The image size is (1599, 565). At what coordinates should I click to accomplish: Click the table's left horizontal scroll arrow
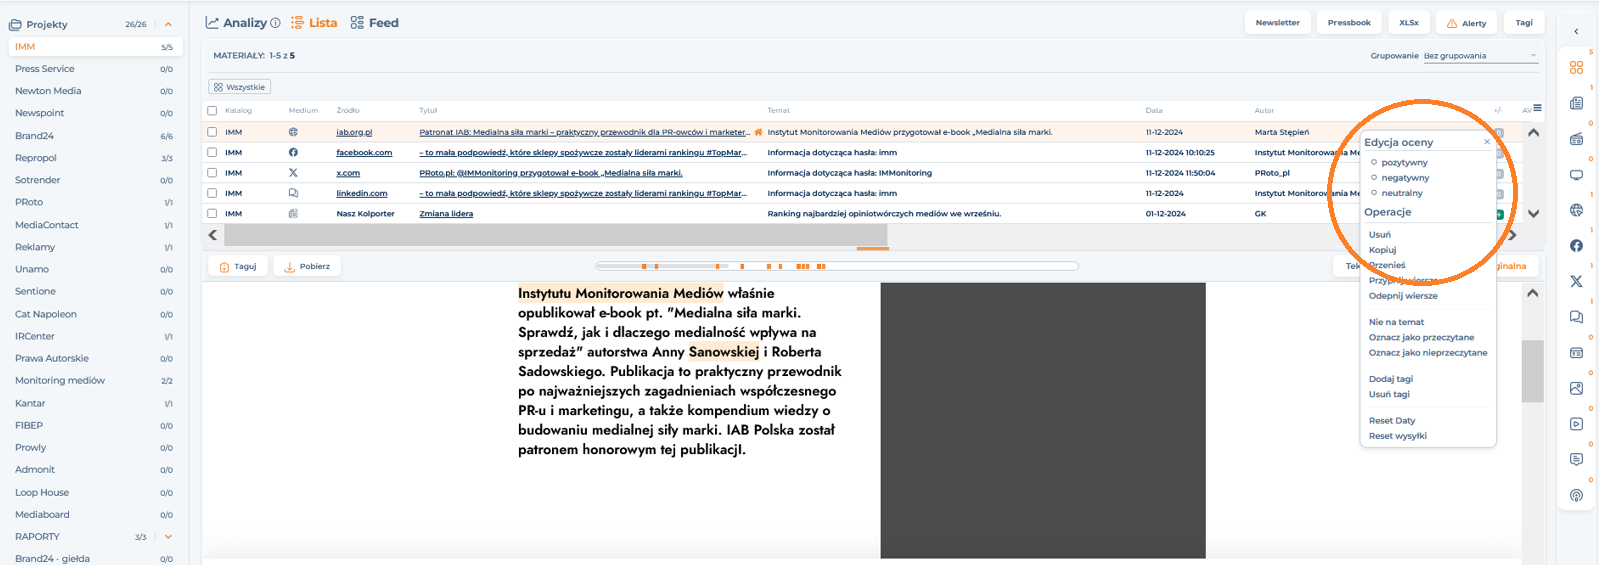click(213, 235)
